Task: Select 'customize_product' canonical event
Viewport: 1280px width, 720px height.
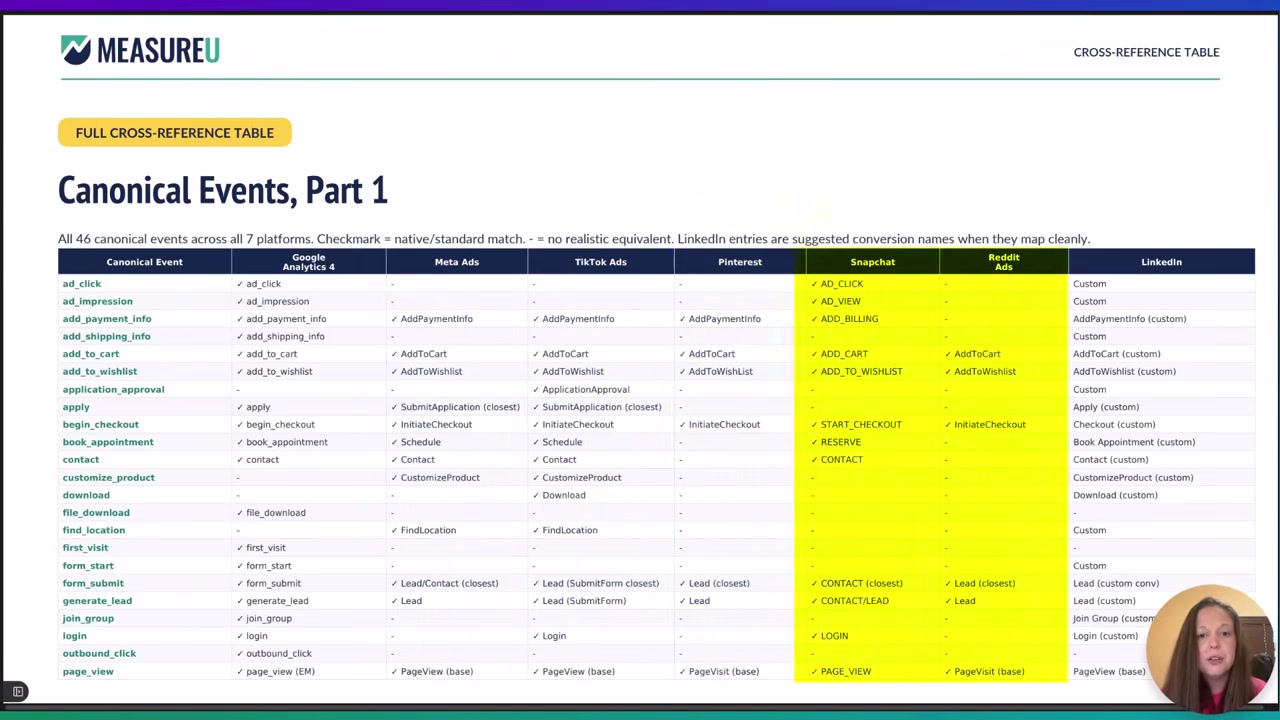Action: (108, 477)
